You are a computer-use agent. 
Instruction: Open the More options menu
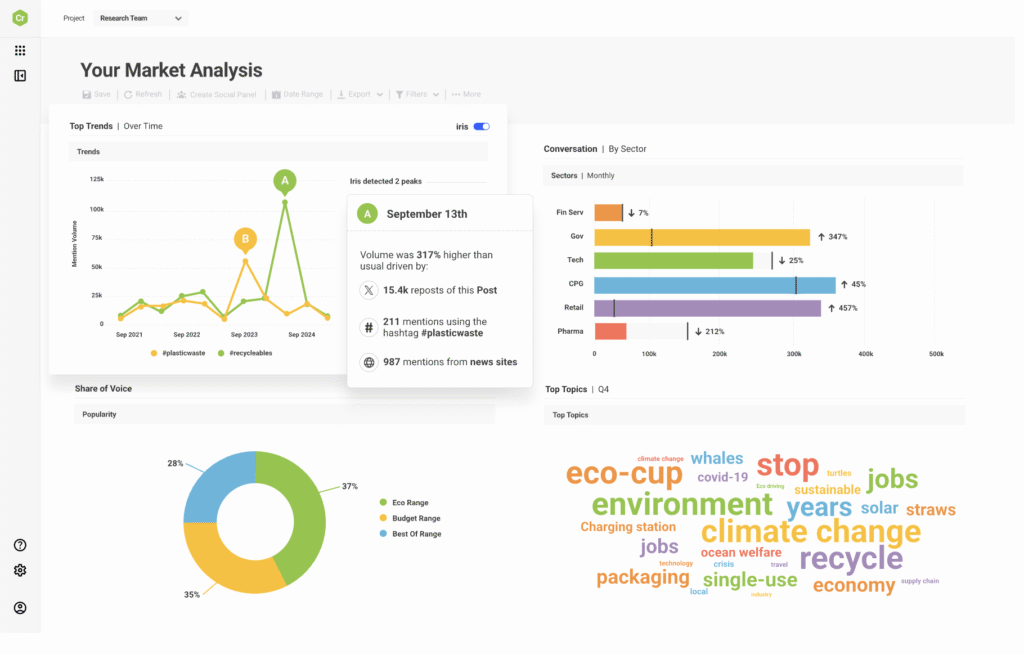[466, 95]
